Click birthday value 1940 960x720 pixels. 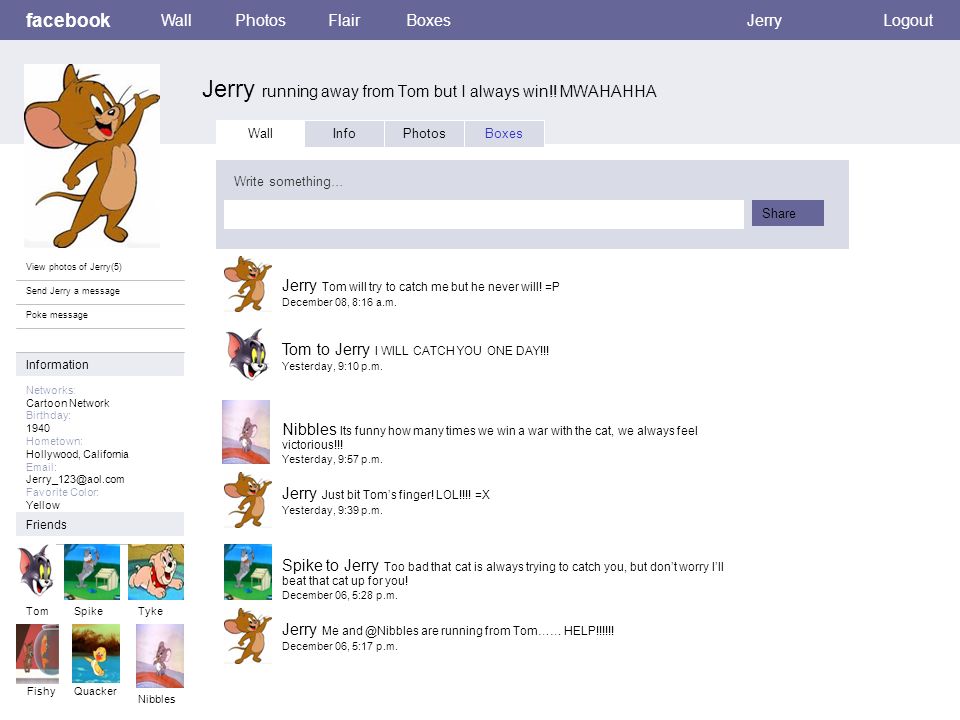38,429
